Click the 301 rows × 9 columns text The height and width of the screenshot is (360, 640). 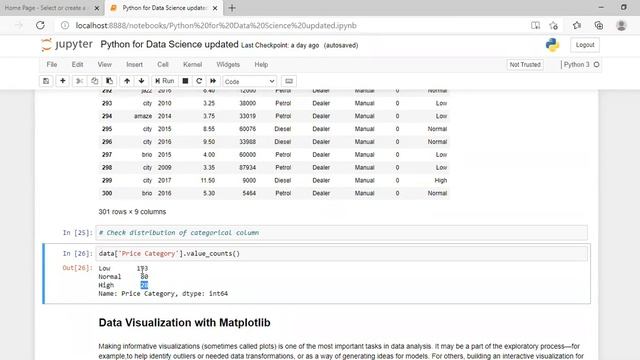pos(132,212)
